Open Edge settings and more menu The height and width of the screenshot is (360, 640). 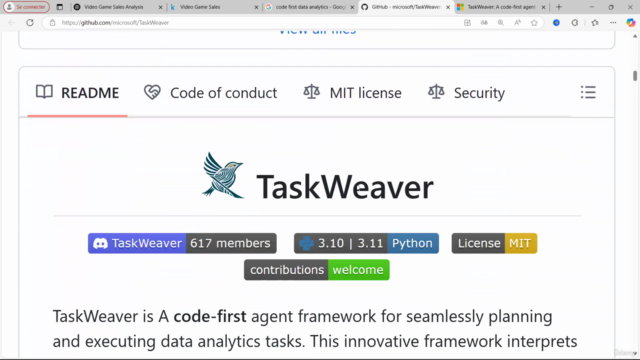[613, 23]
